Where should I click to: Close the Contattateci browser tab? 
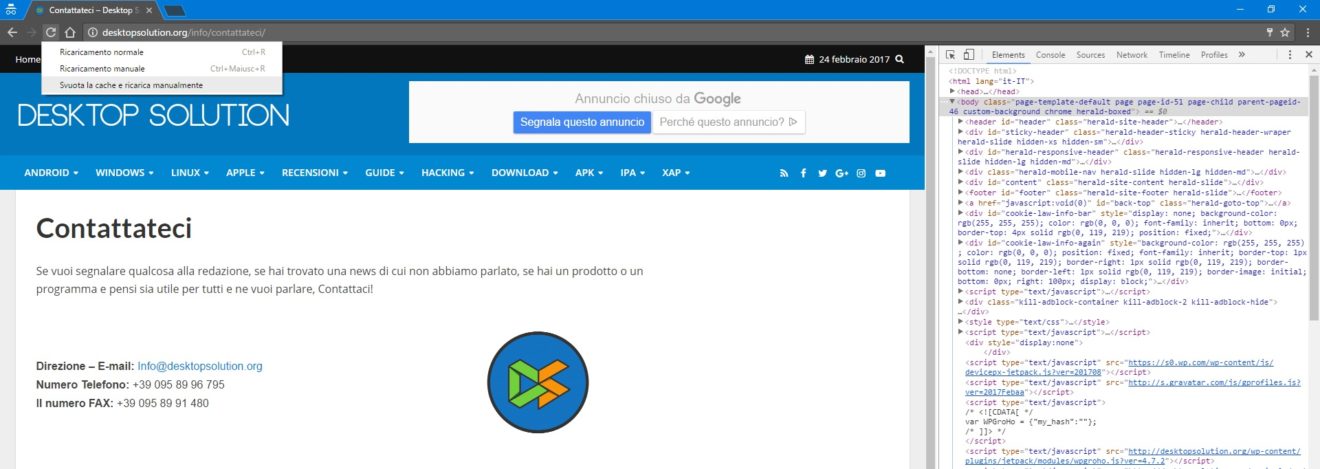(x=148, y=9)
